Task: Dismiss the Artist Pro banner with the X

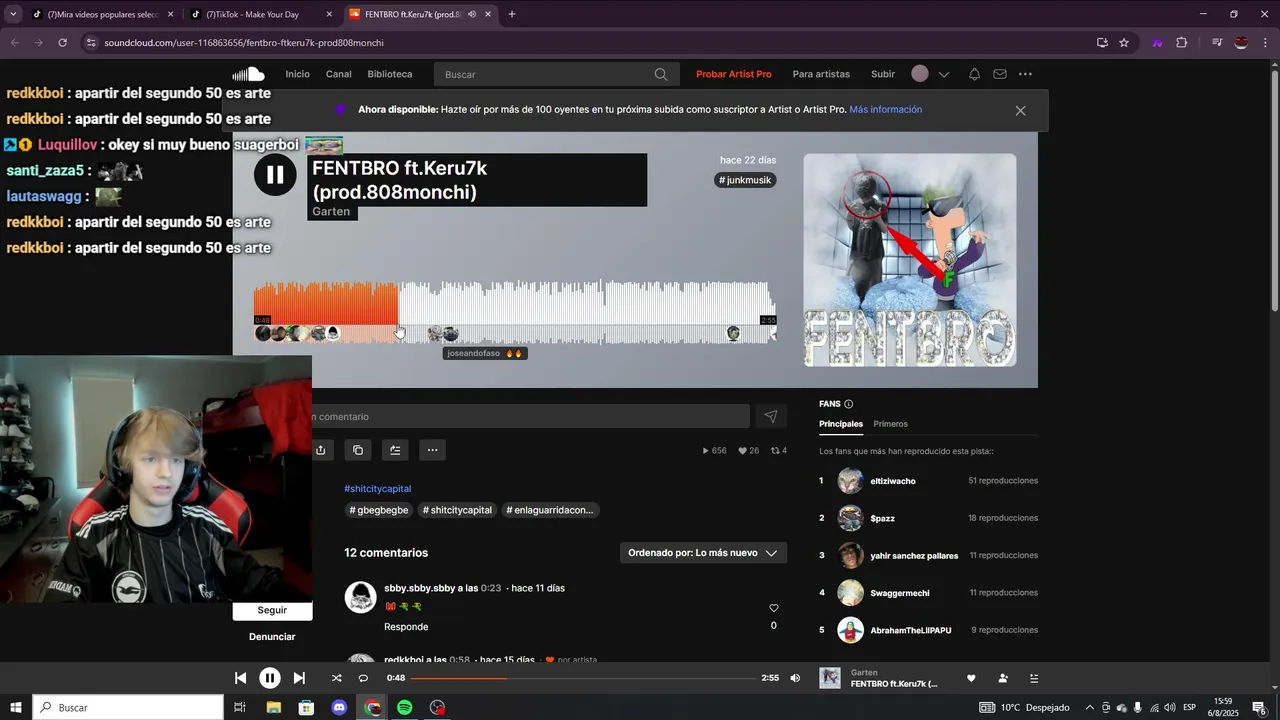Action: click(1020, 110)
